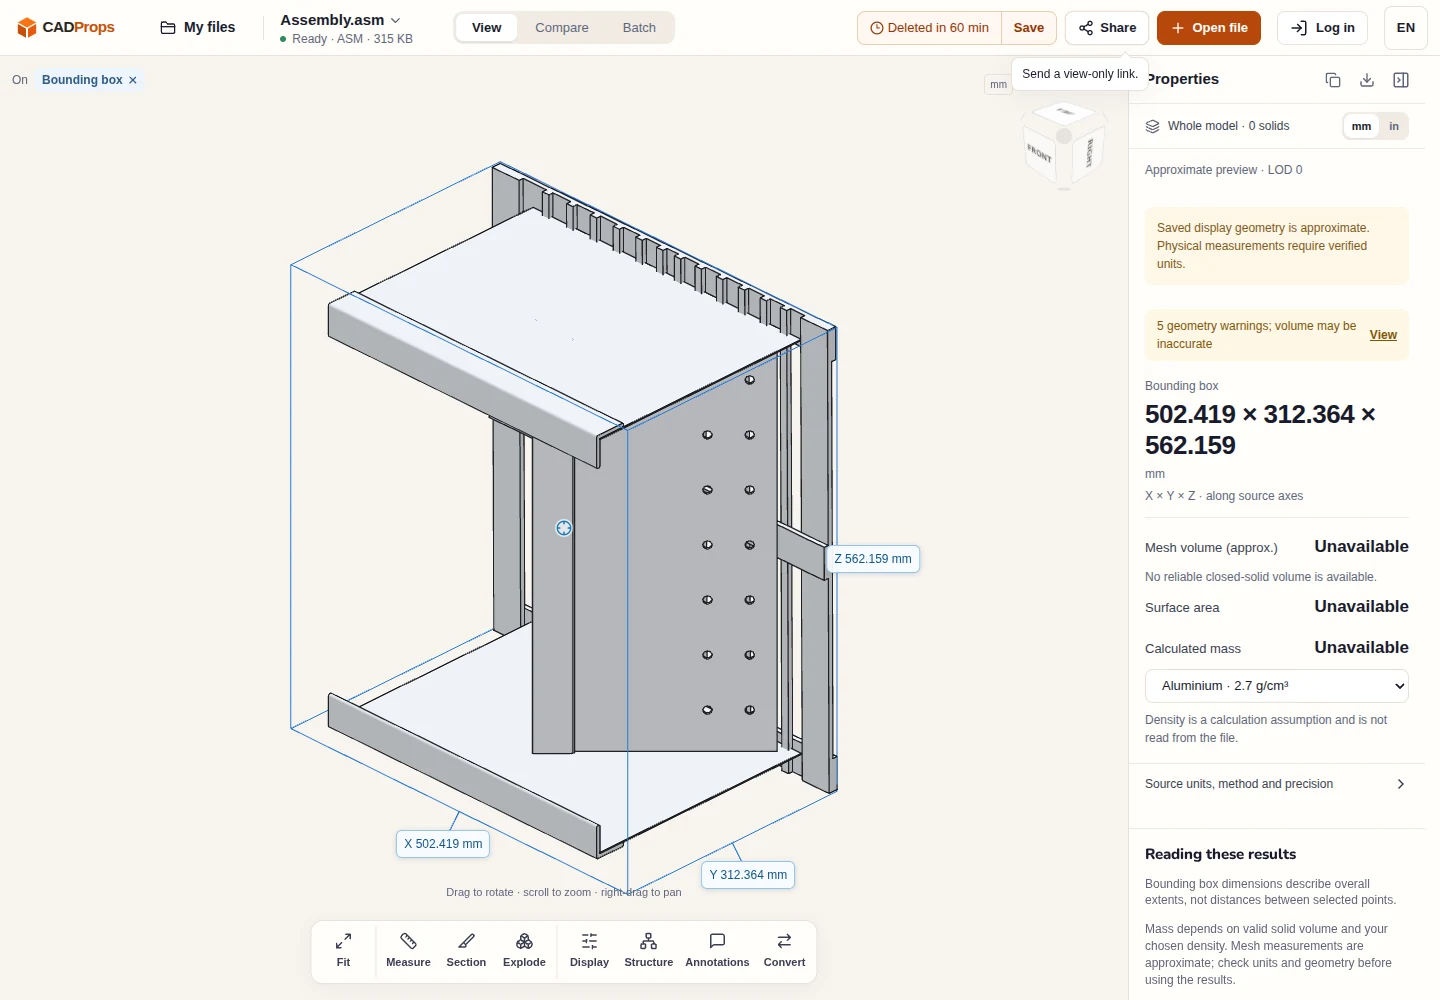Expand Source units, method and precision
Viewport: 1440px width, 1000px height.
pos(1277,784)
